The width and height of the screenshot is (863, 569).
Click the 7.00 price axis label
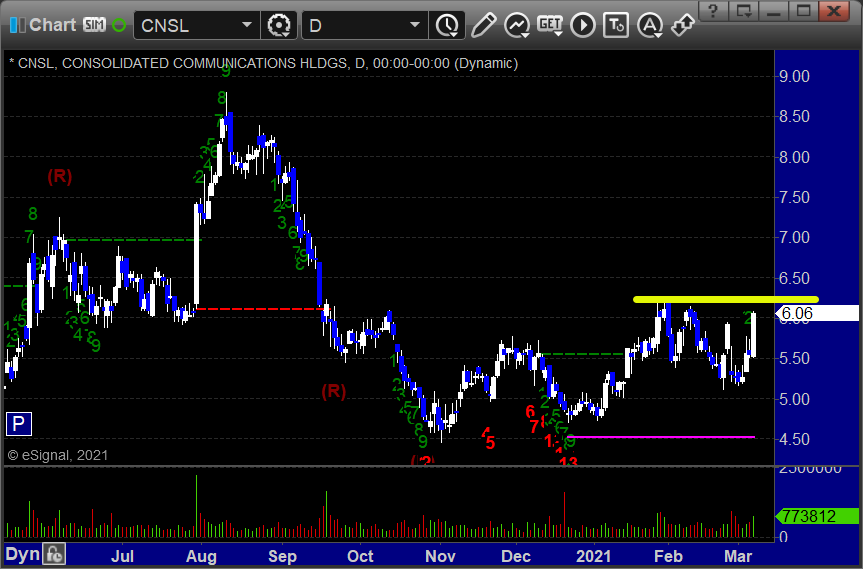click(x=795, y=237)
